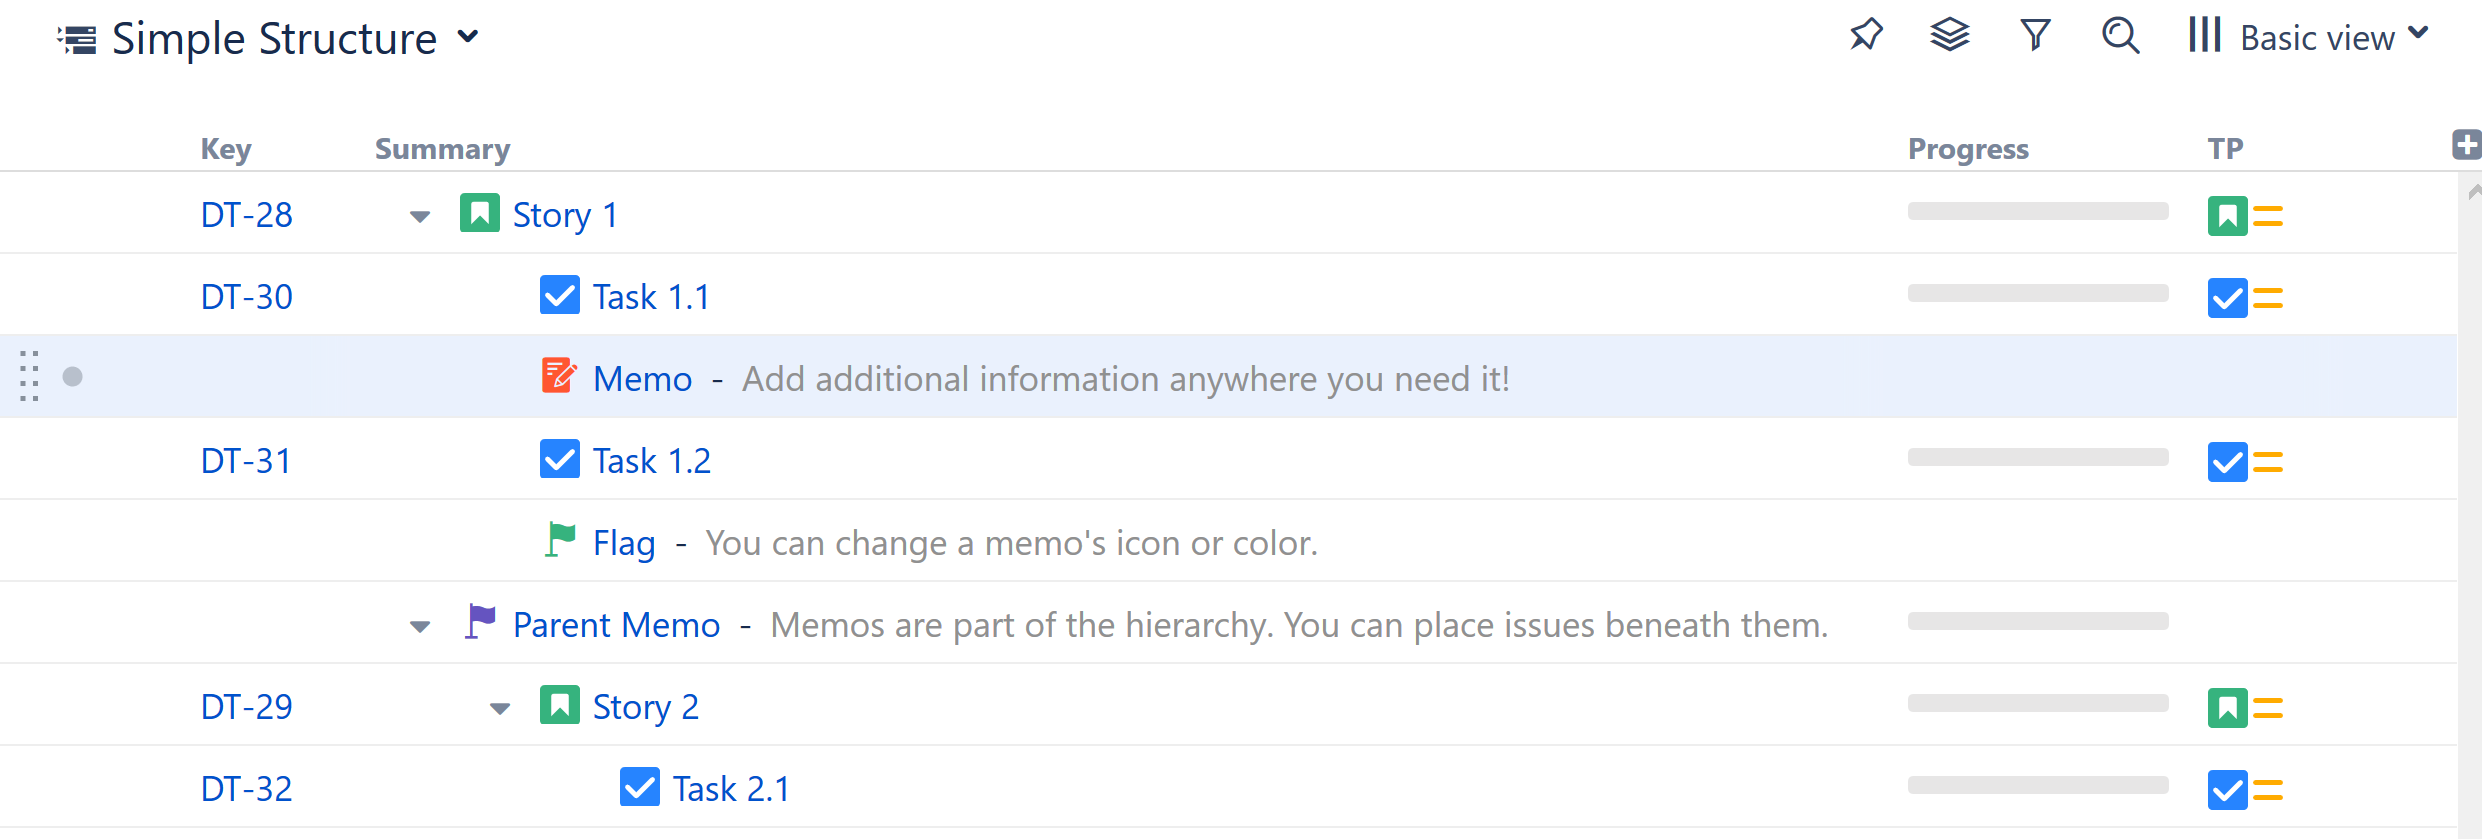Click the green Flag memo icon
2482x839 pixels.
(560, 540)
